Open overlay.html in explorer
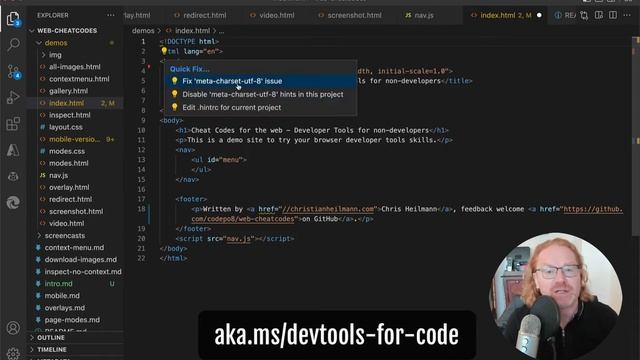 coord(69,187)
